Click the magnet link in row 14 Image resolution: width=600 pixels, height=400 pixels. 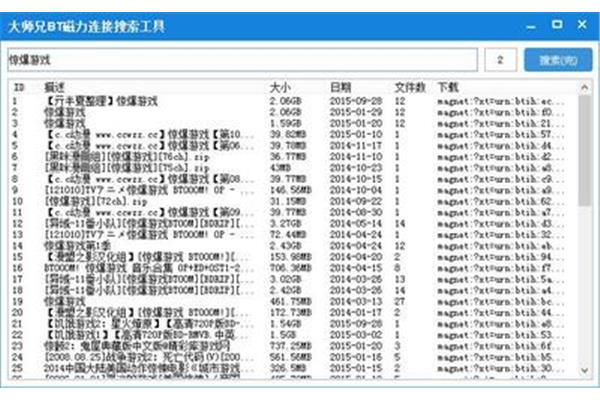(501, 246)
